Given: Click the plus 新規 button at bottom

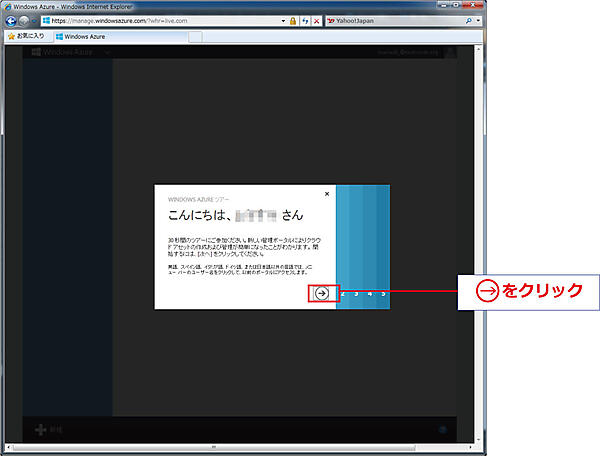Looking at the screenshot, I should 49,430.
